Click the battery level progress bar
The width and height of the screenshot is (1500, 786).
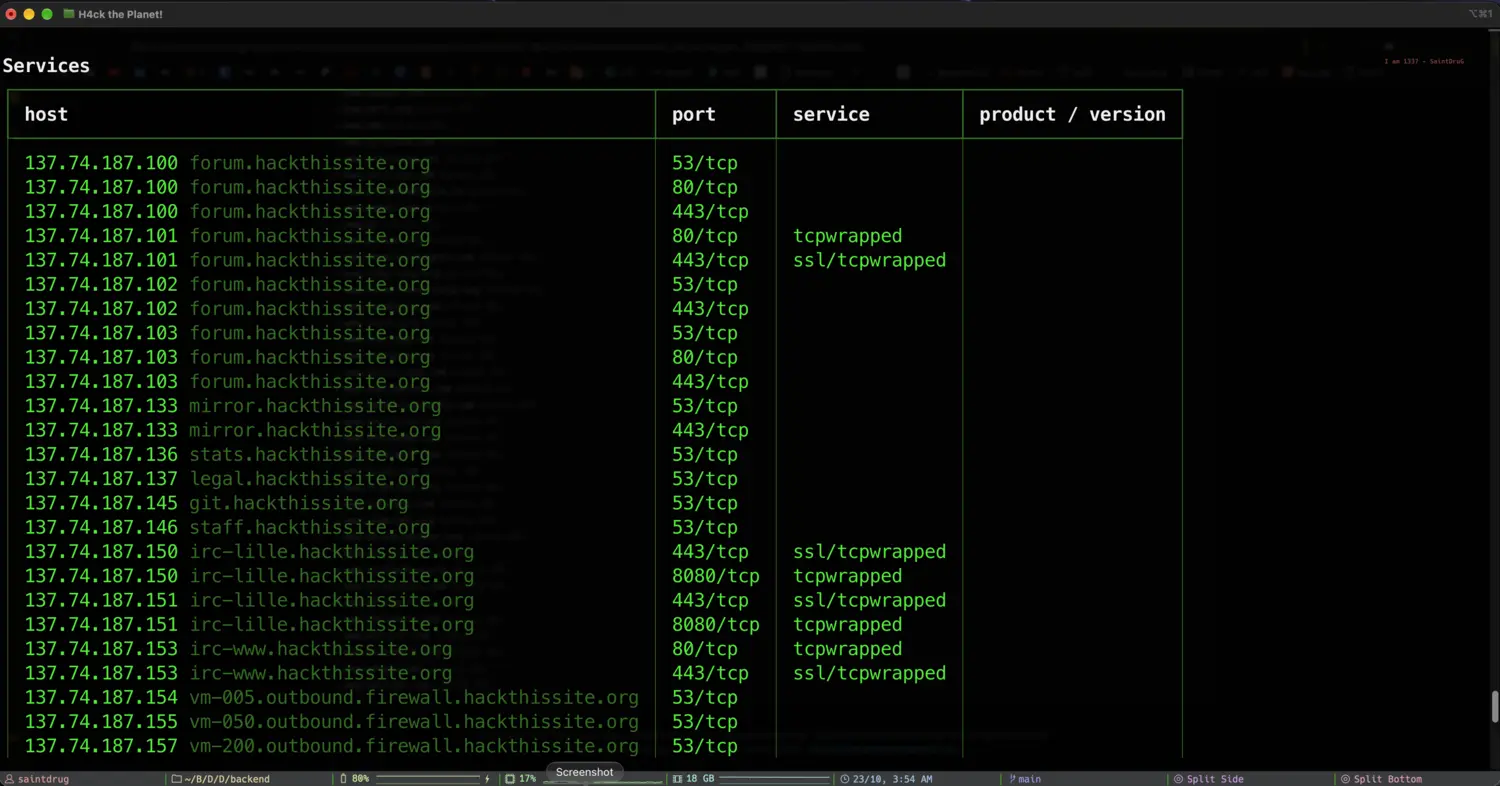[428, 779]
